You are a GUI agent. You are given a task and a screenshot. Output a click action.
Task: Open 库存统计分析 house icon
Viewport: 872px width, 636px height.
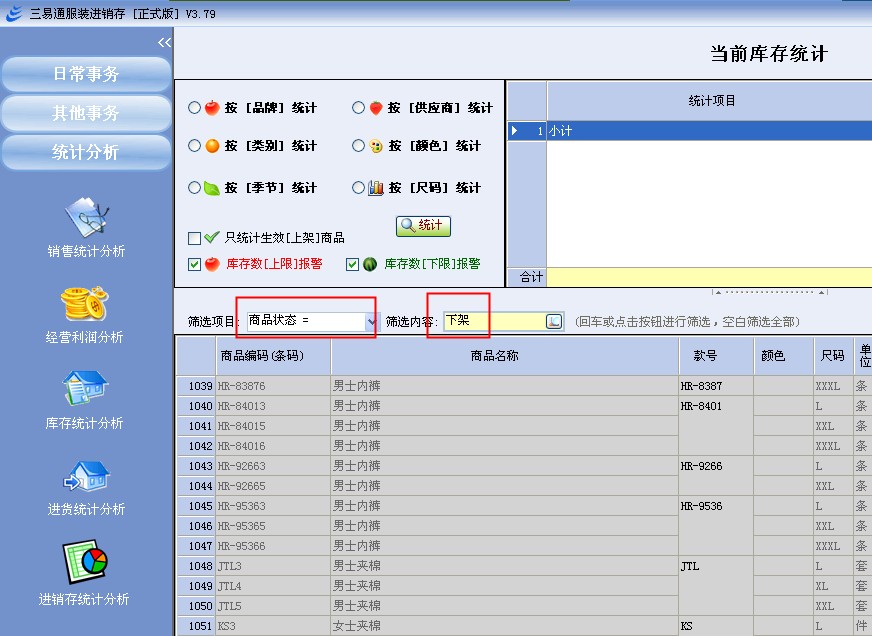tap(85, 389)
